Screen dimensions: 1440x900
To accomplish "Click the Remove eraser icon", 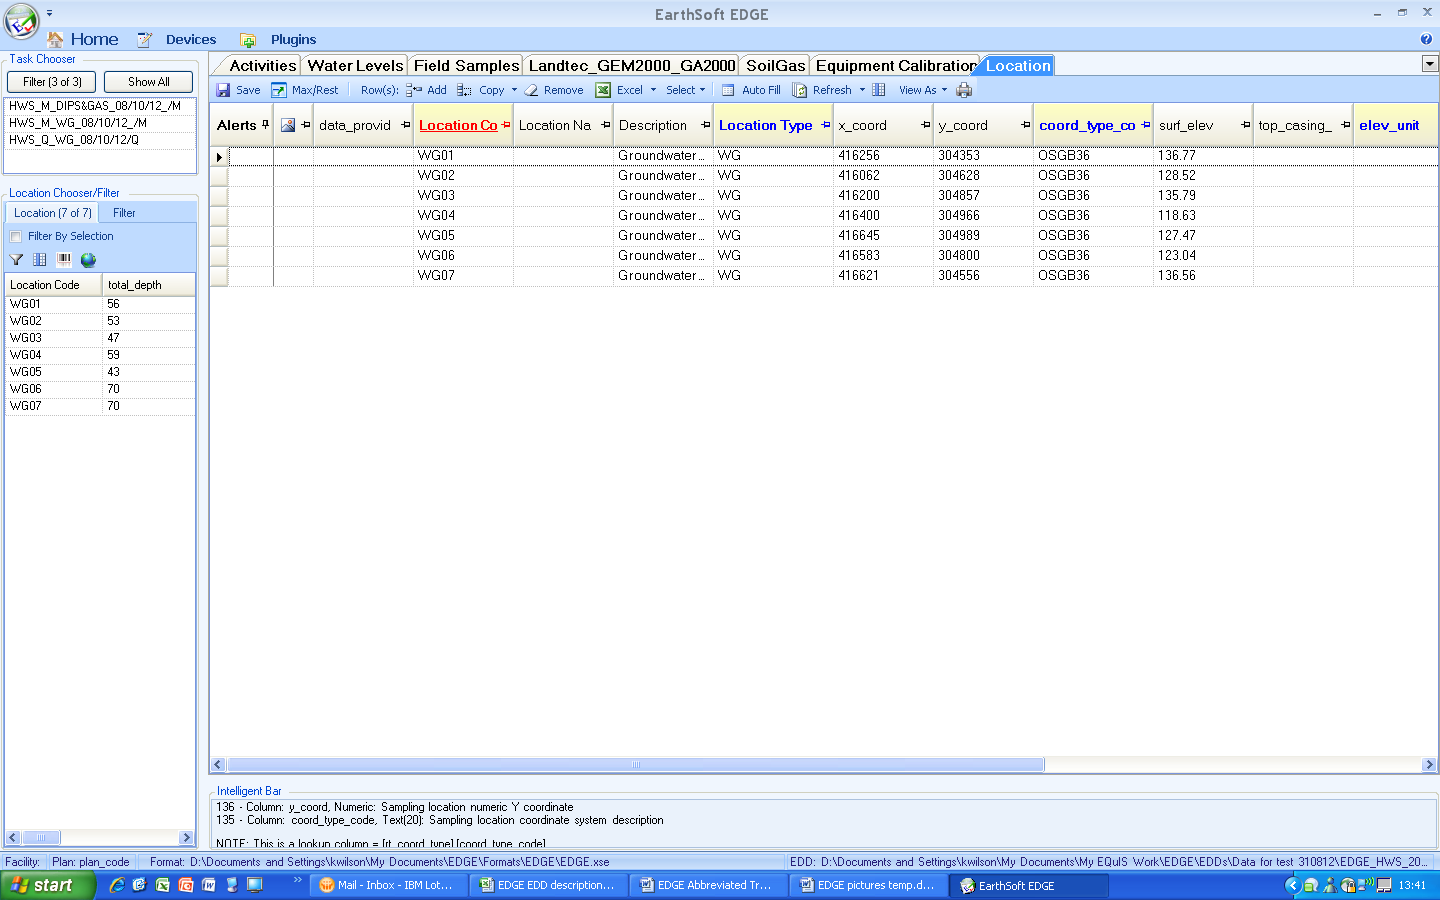I will tap(532, 90).
